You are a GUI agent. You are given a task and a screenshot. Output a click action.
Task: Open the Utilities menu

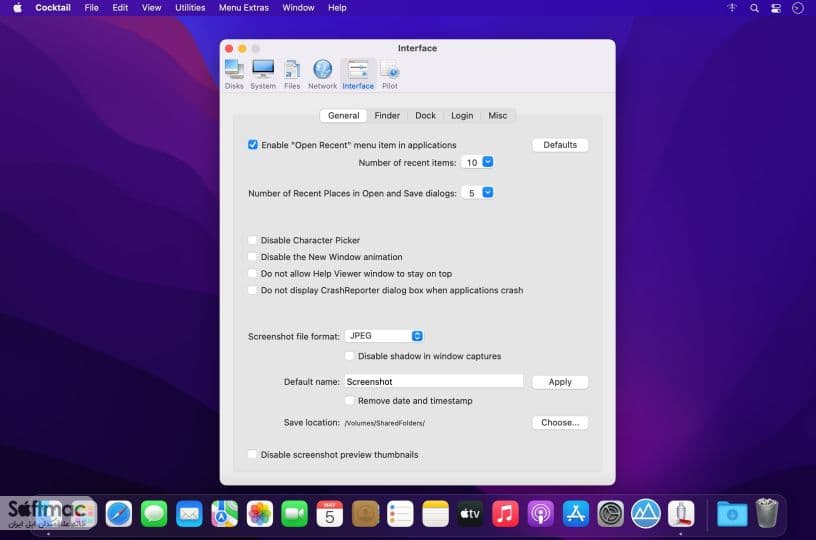coord(190,8)
